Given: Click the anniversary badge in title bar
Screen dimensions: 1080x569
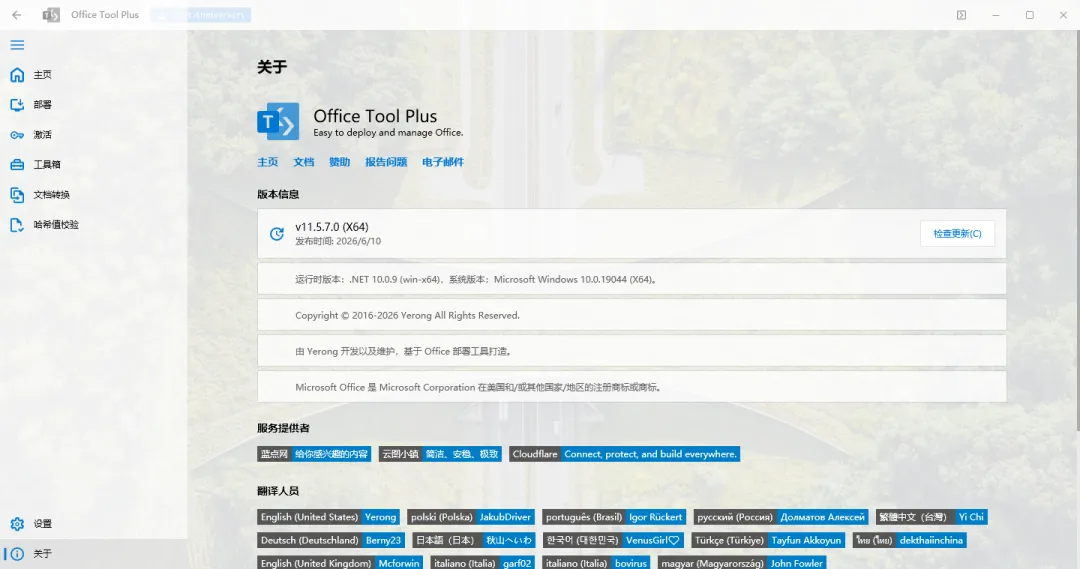Looking at the screenshot, I should [200, 14].
